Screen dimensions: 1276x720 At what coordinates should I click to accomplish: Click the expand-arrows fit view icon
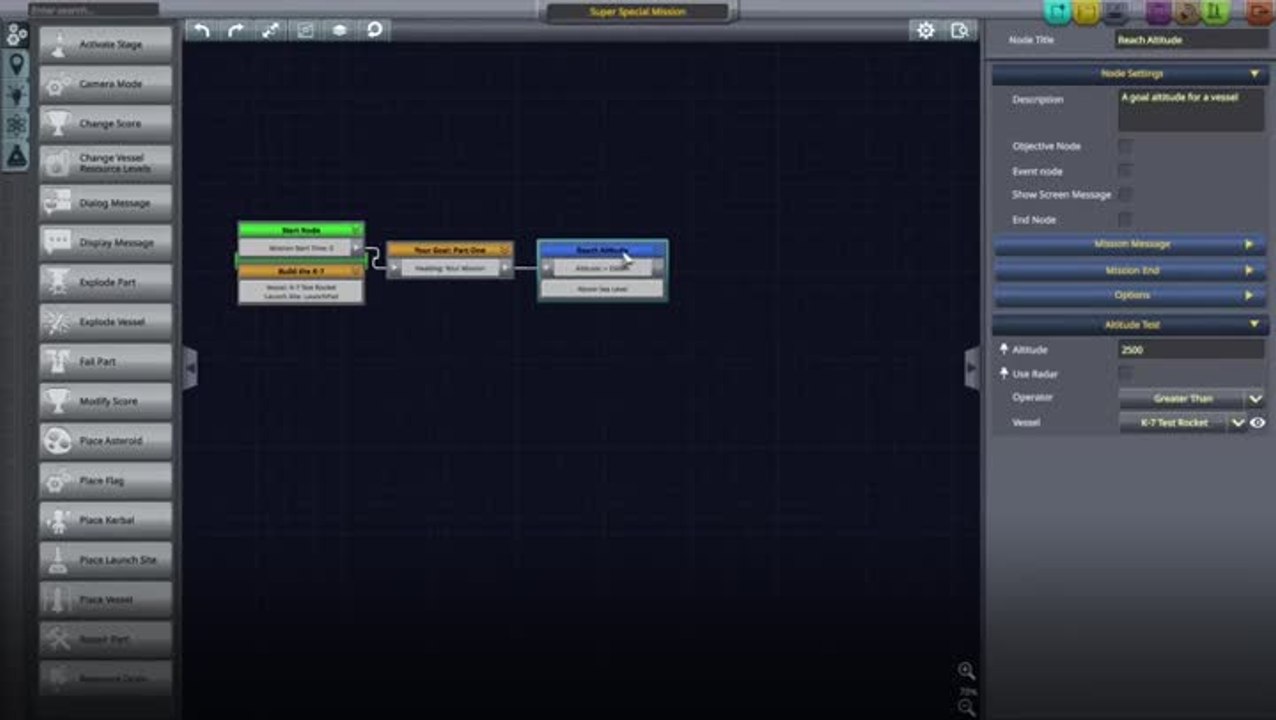271,30
